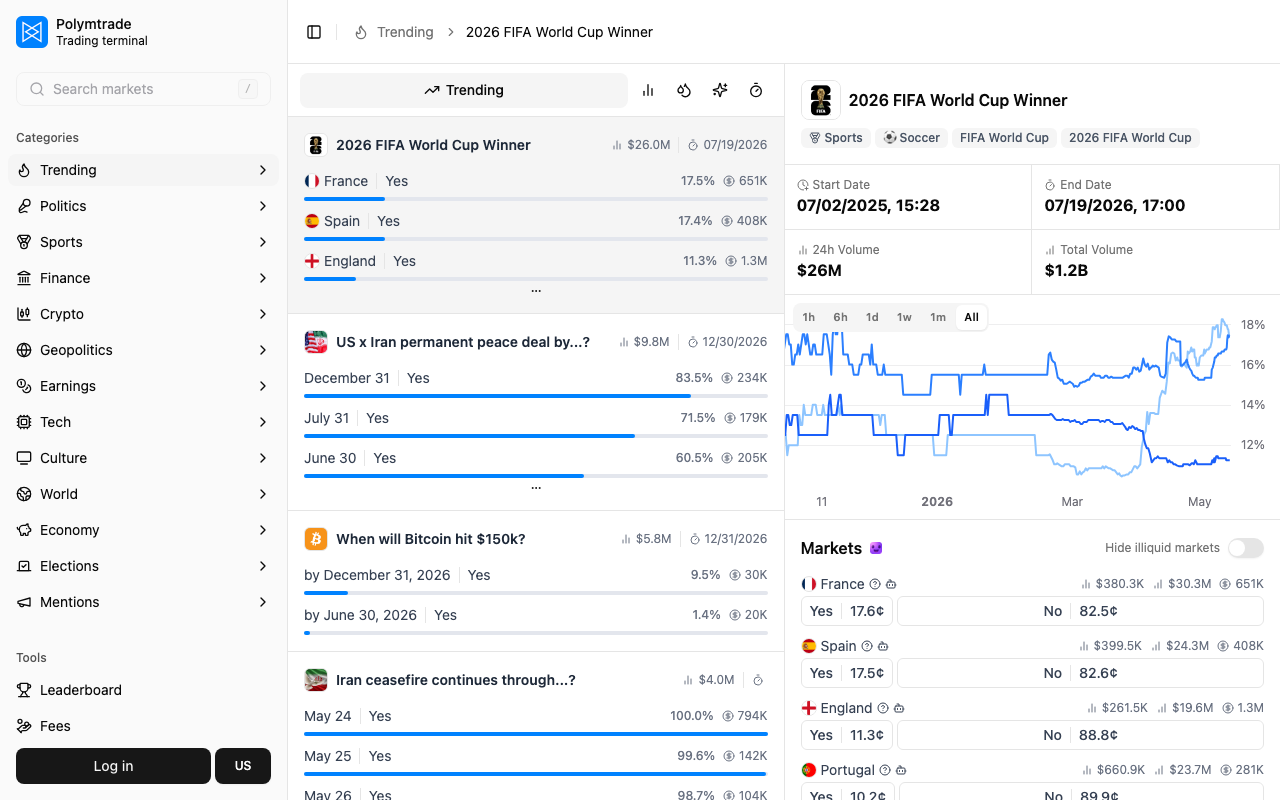The image size is (1280, 800).
Task: Click the magnifier icon in search box
Action: pos(37,89)
